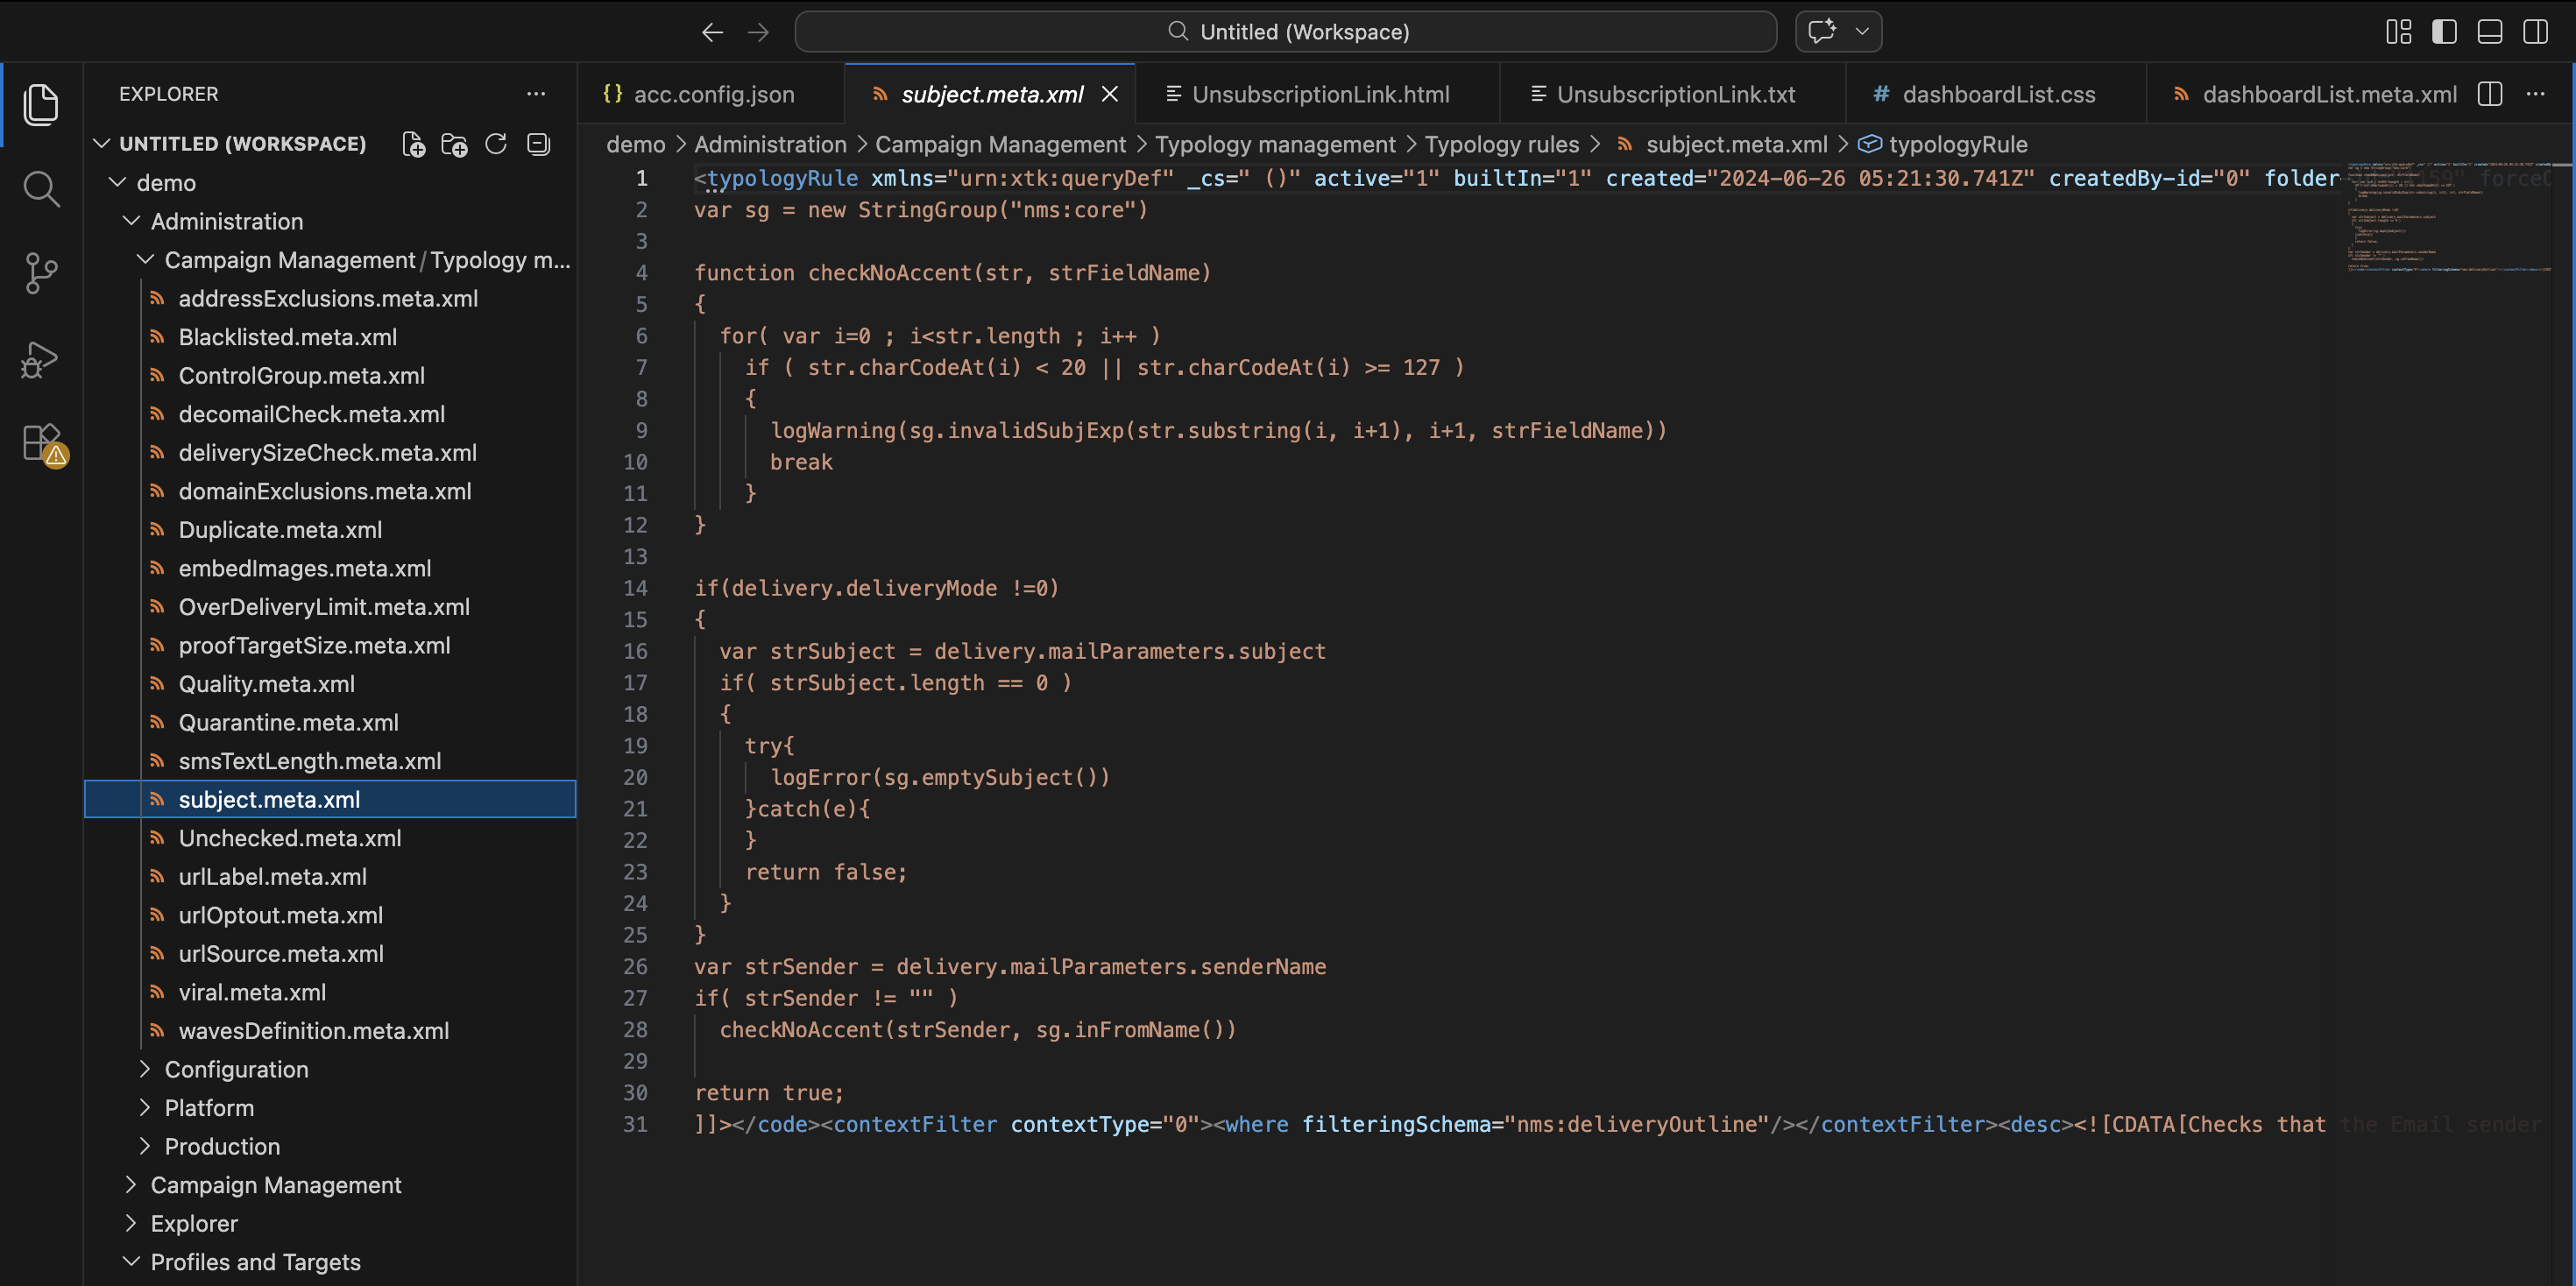Click the New File icon in explorer
2576x1286 pixels.
pos(413,144)
